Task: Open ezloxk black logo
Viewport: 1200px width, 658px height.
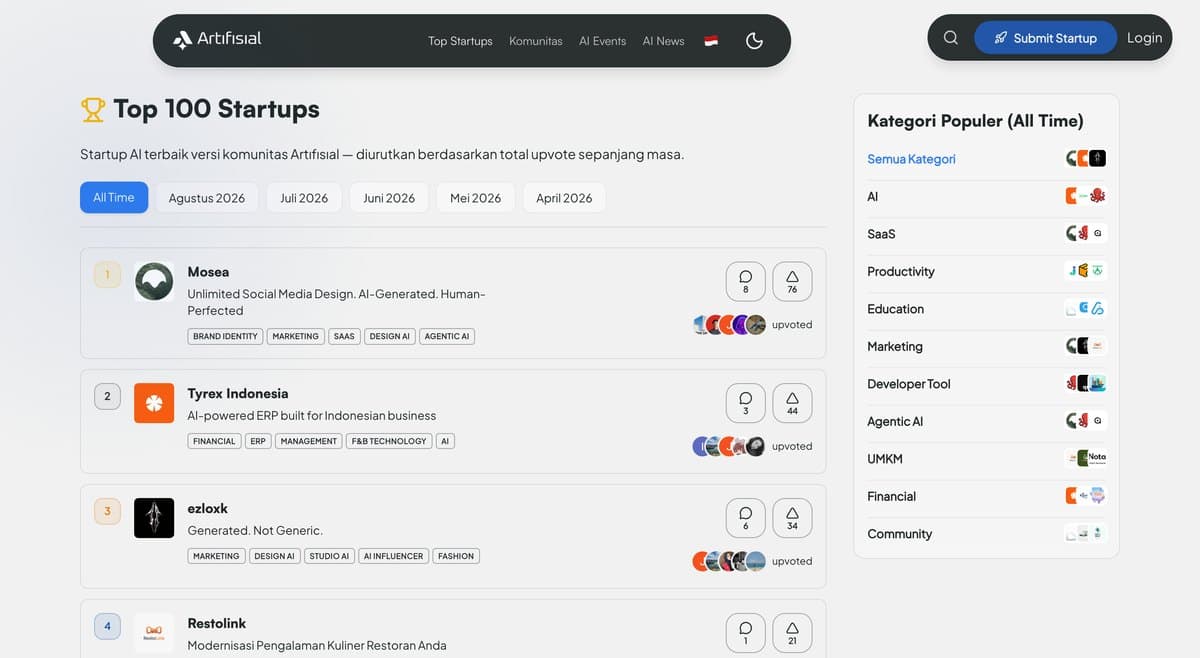Action: (x=154, y=518)
